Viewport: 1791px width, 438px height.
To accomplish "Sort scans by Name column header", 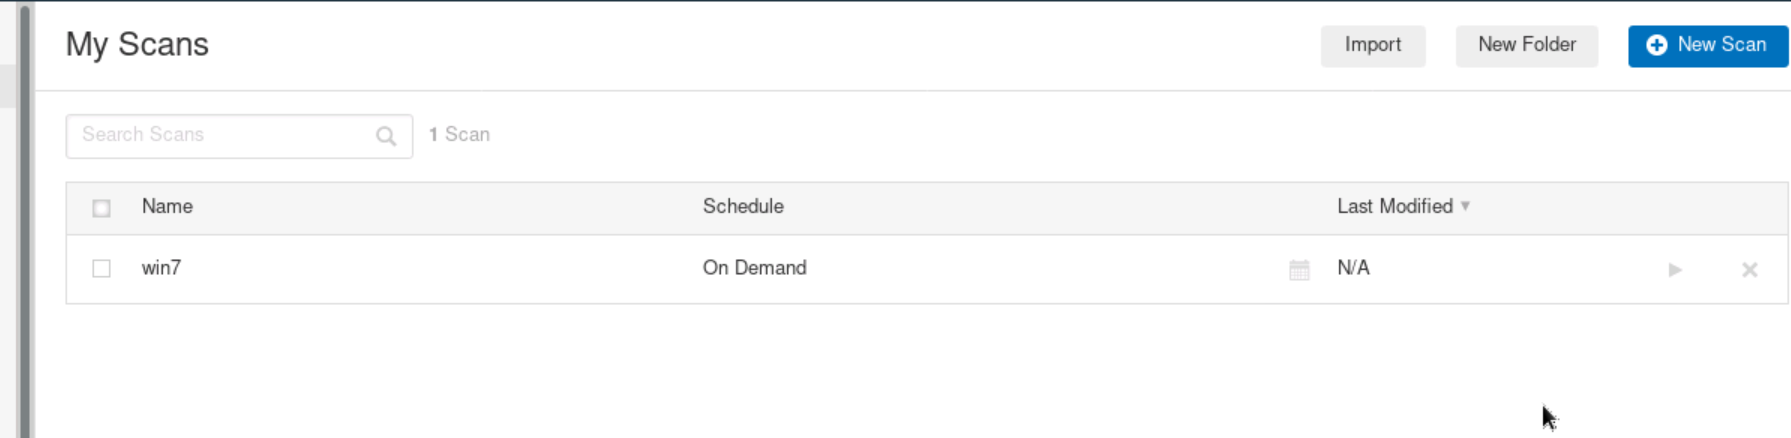I will pos(167,206).
